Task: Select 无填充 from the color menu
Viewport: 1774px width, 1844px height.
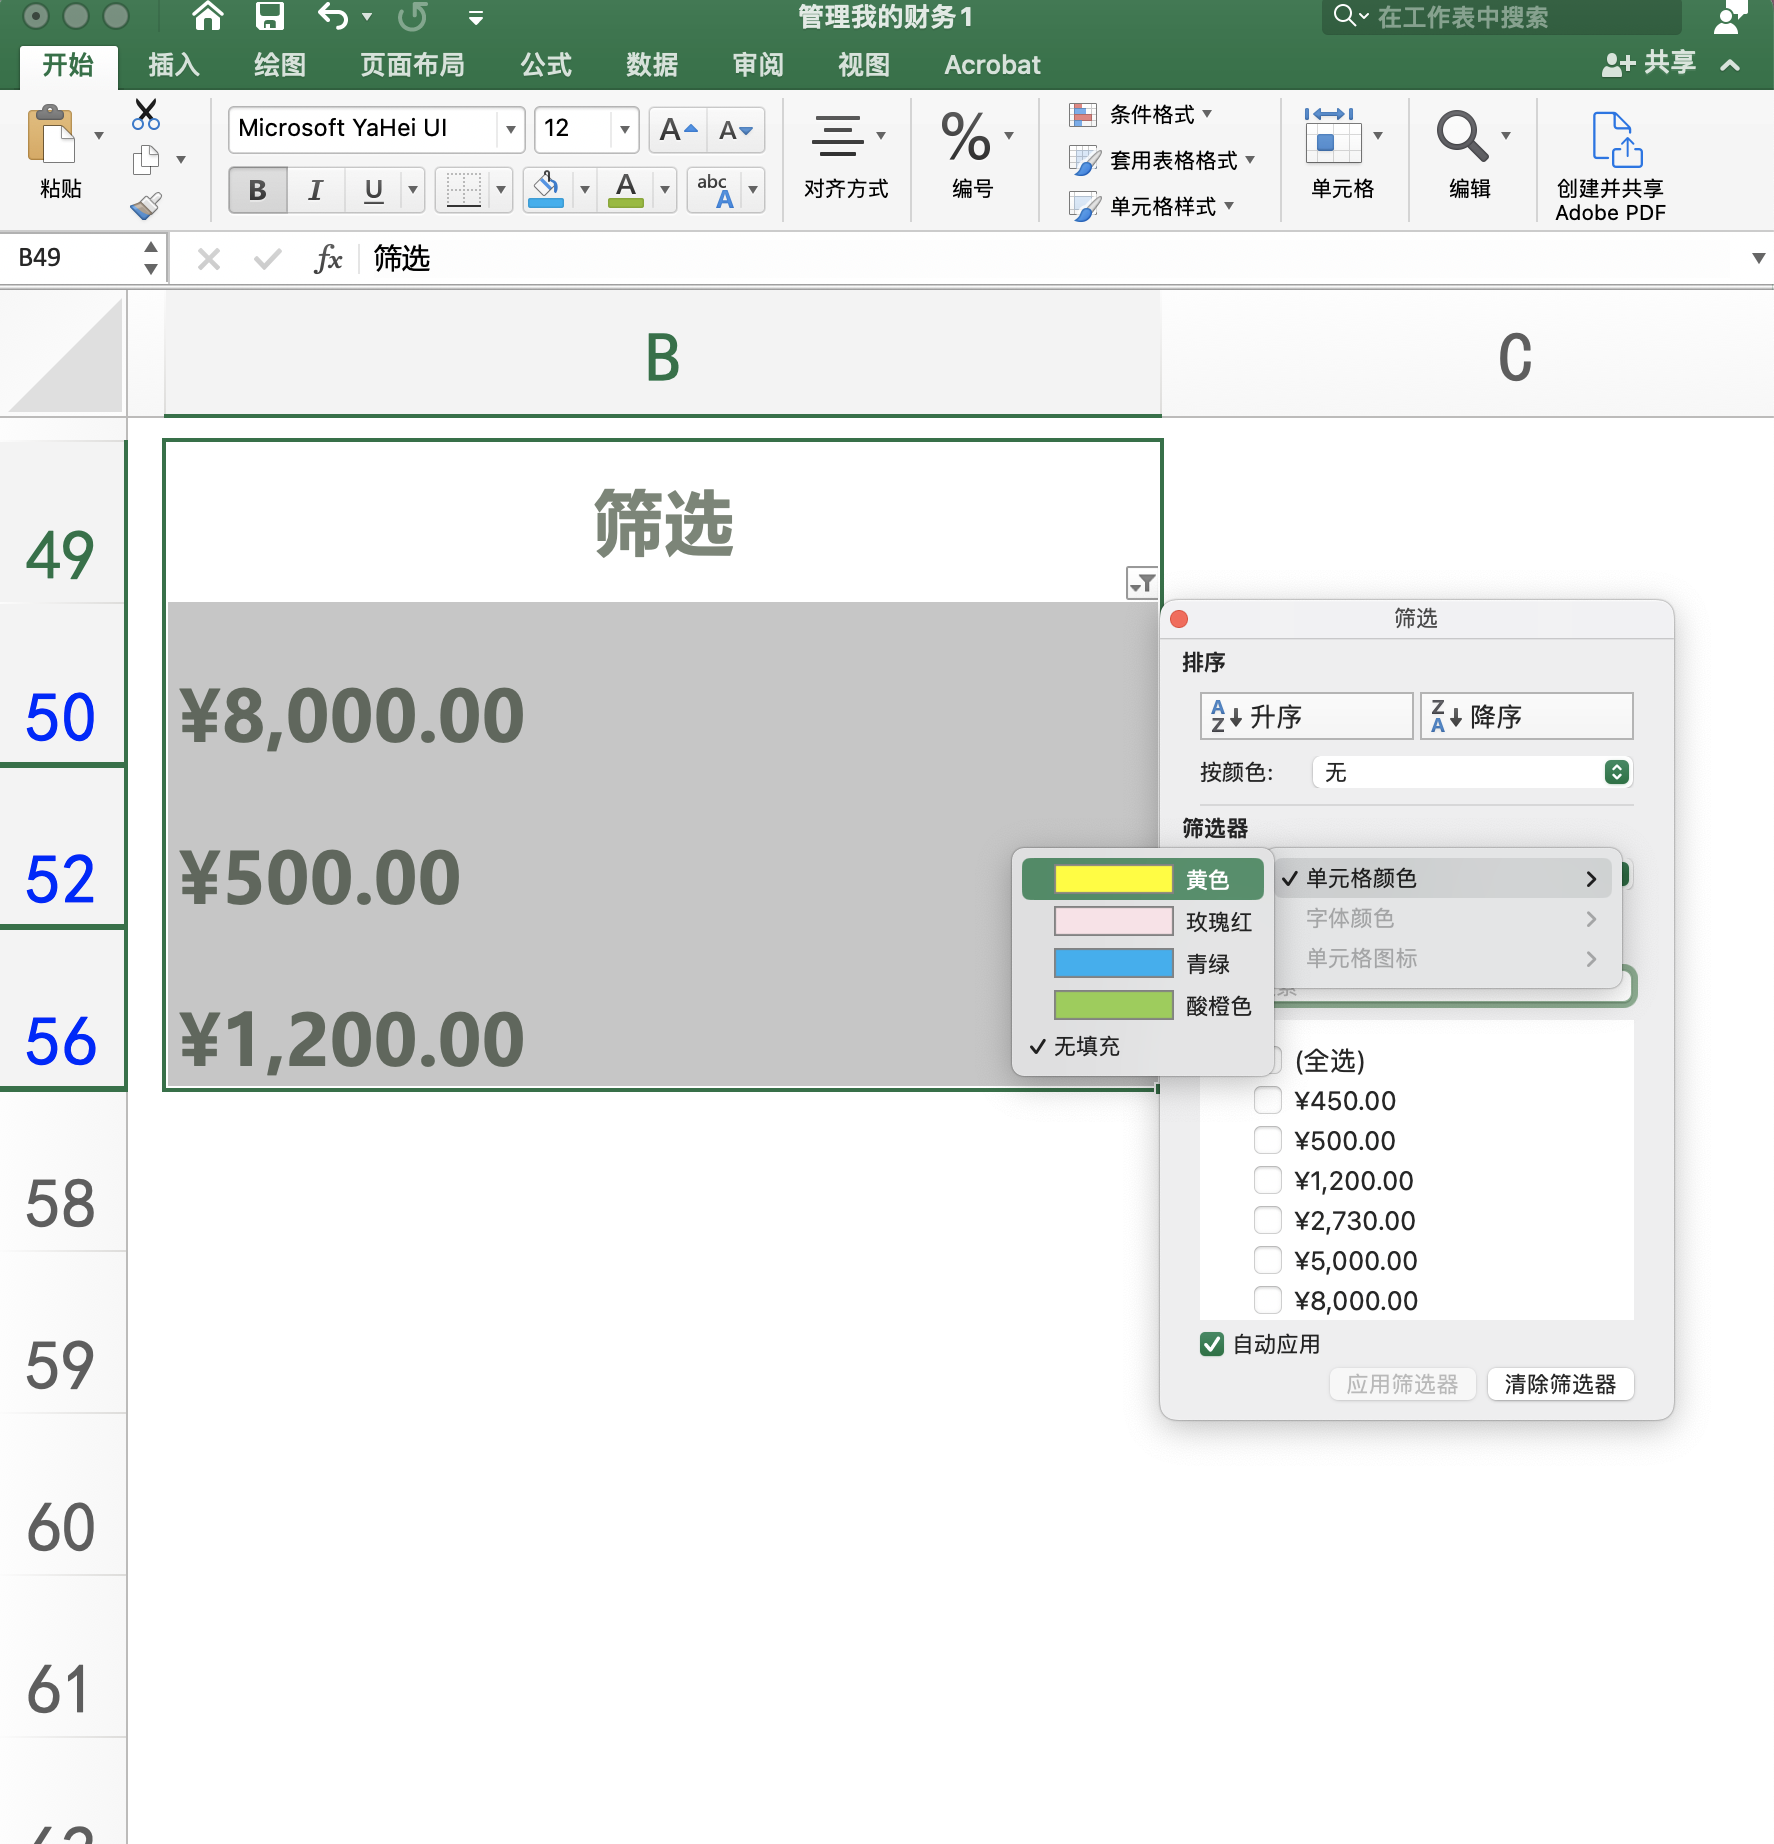Action: tap(1088, 1046)
